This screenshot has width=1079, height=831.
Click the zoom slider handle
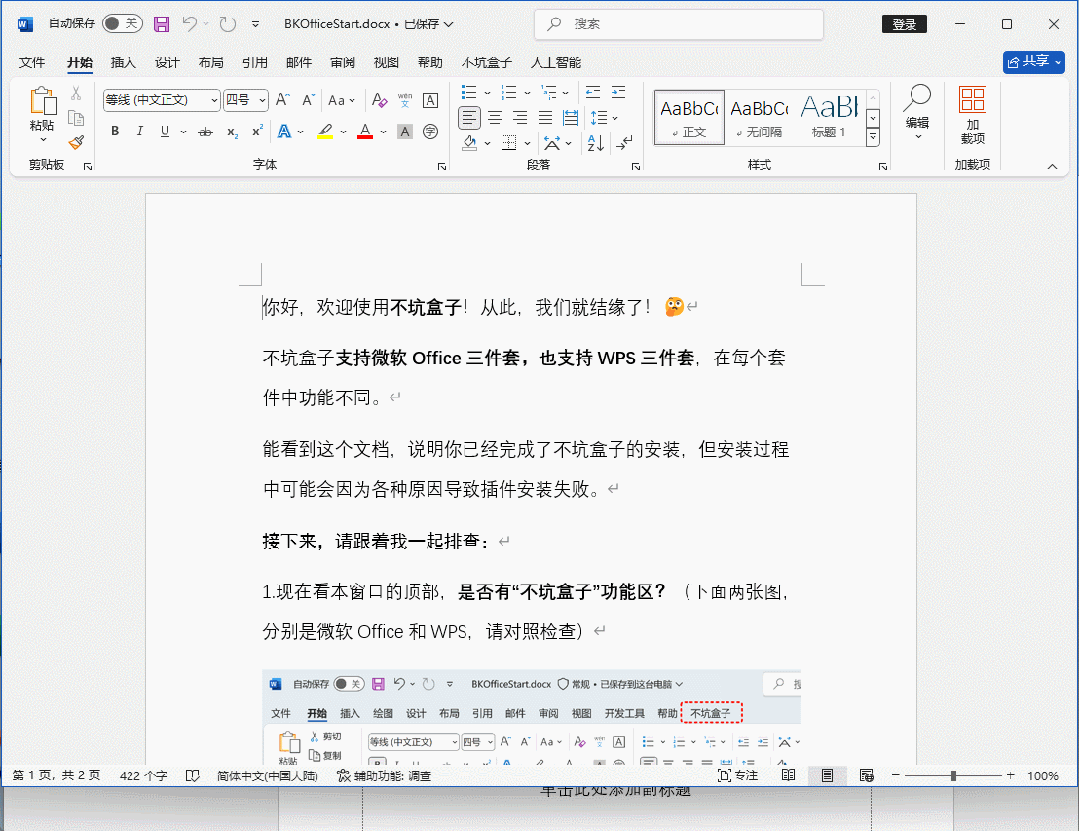coord(953,775)
